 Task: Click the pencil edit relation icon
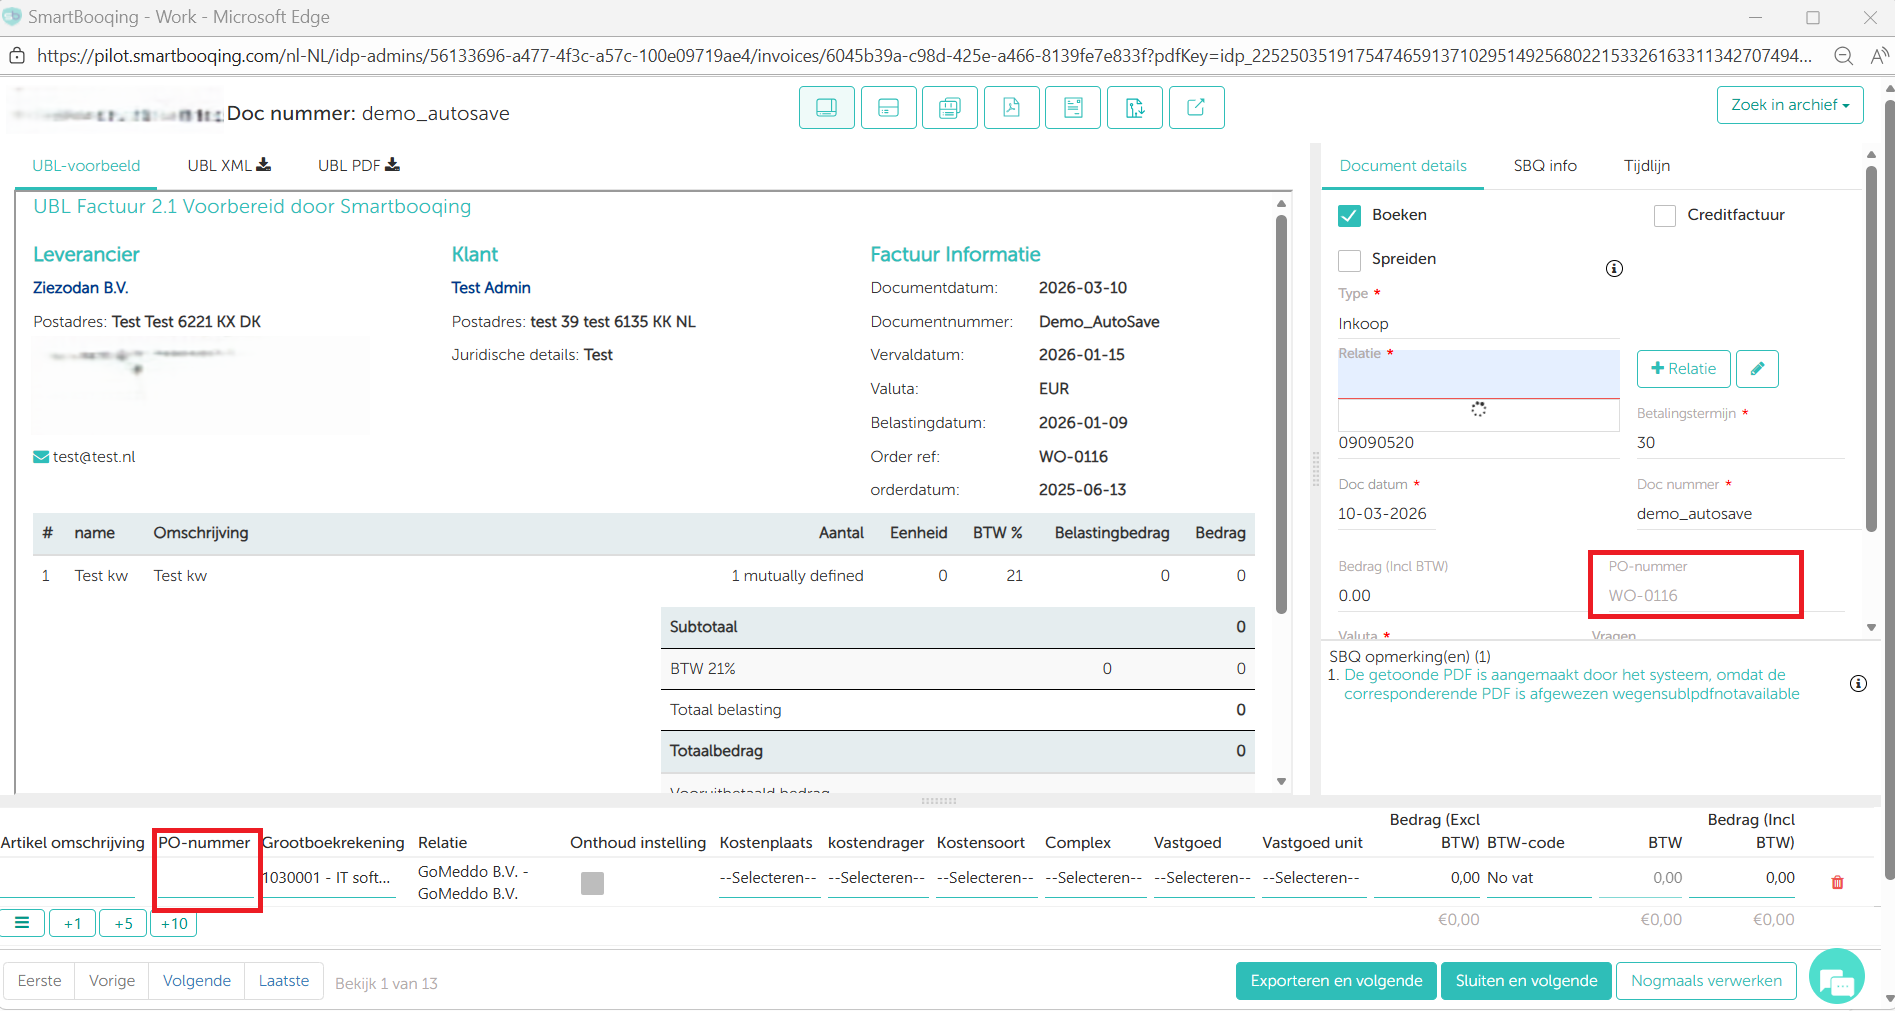[x=1757, y=369]
